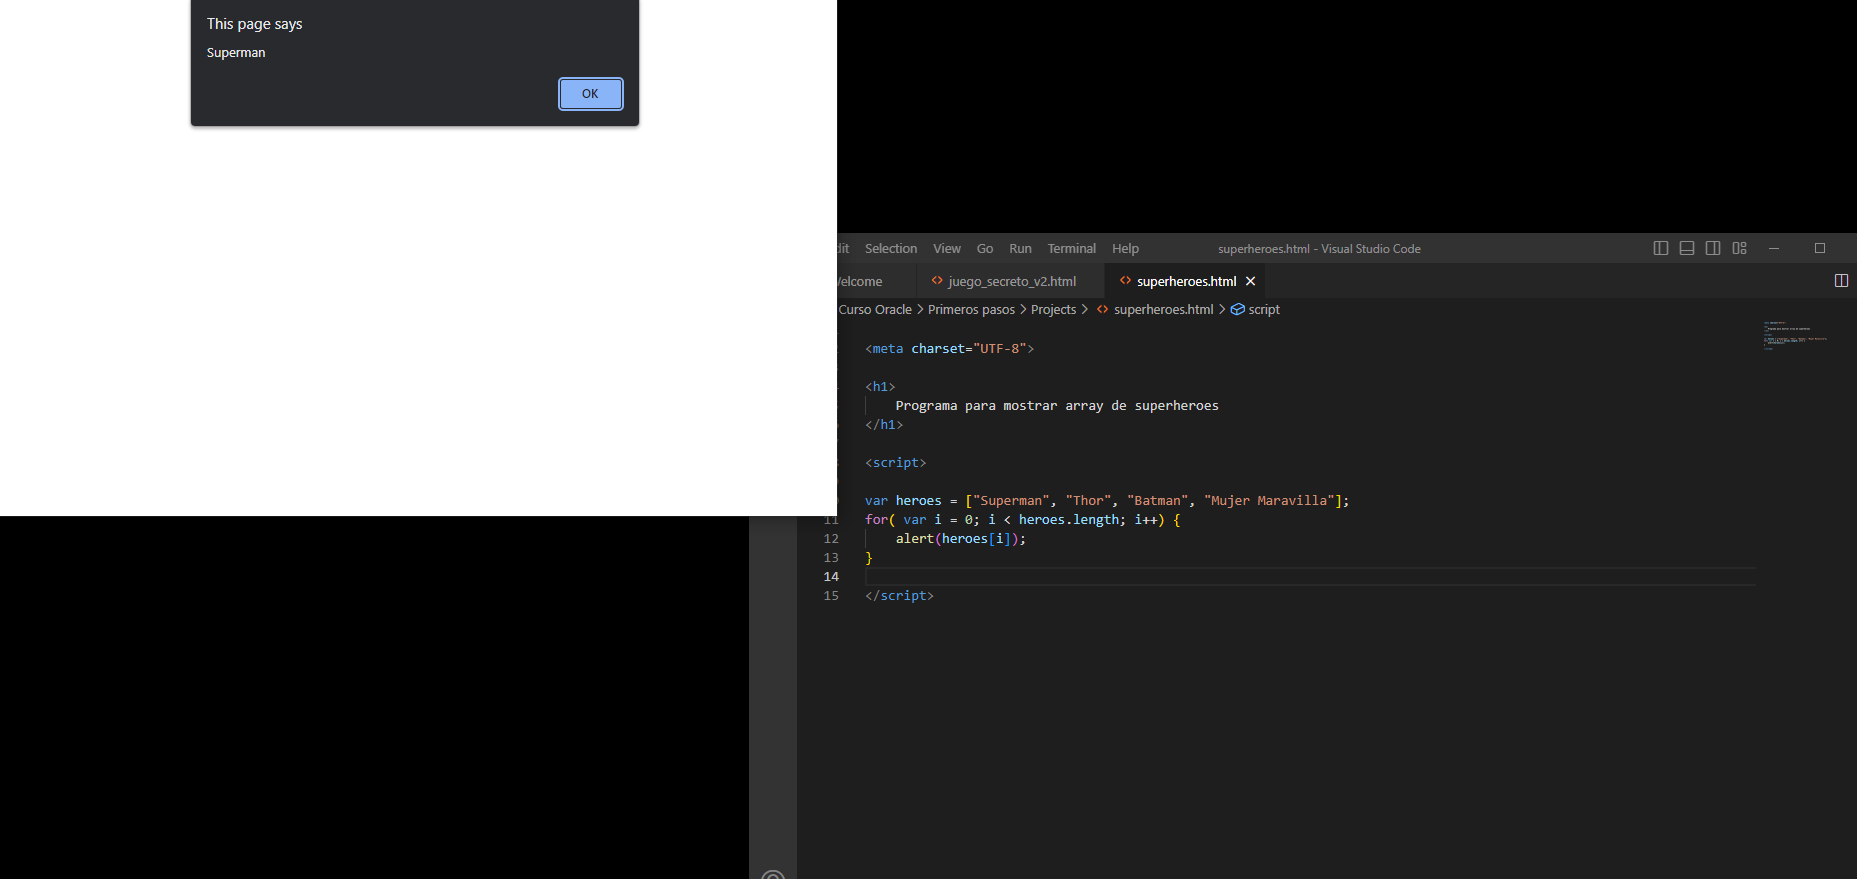This screenshot has width=1857, height=879.
Task: Click the opening <script> tag
Action: pyautogui.click(x=895, y=463)
